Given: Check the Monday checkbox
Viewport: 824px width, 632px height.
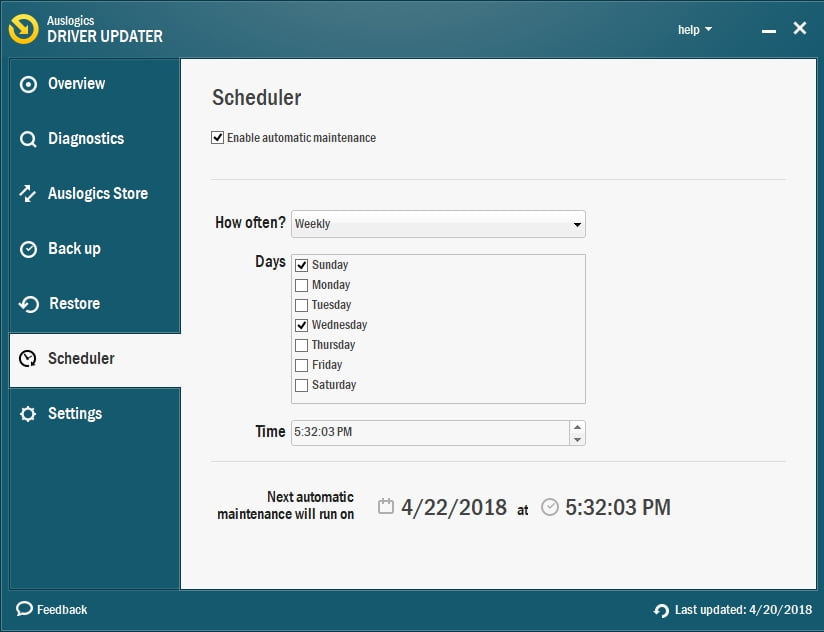Looking at the screenshot, I should click(x=302, y=285).
